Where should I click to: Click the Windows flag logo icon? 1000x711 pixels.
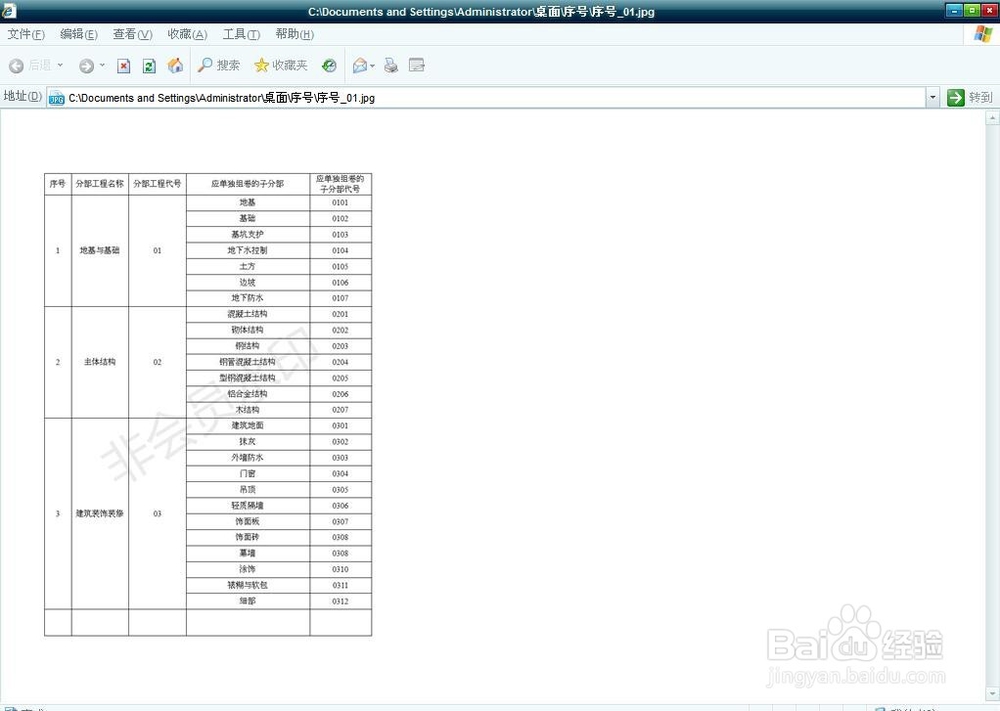pyautogui.click(x=983, y=34)
